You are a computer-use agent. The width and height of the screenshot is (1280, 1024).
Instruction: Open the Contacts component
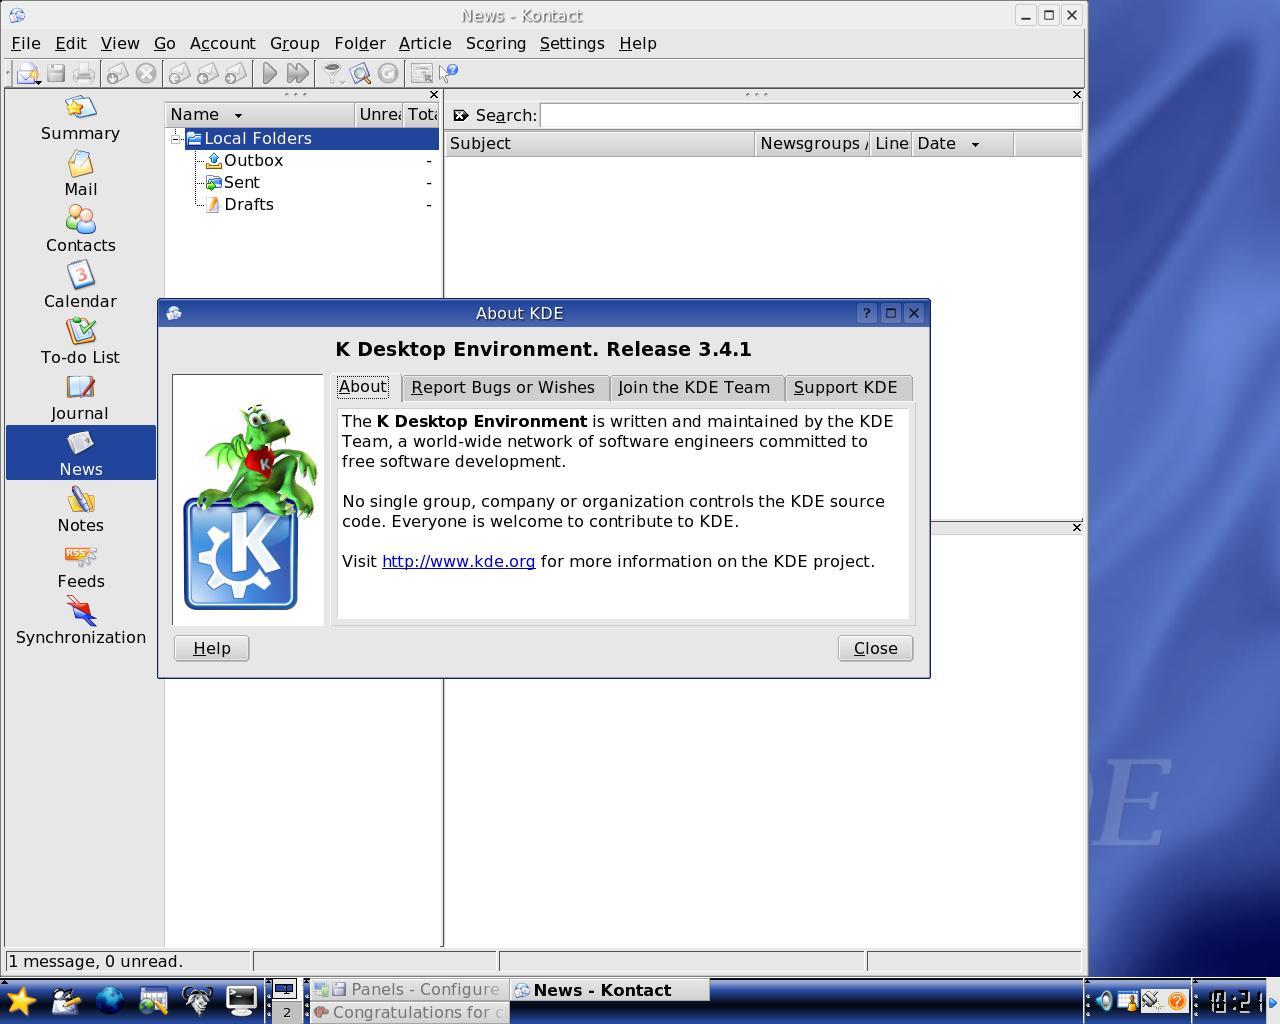(80, 230)
